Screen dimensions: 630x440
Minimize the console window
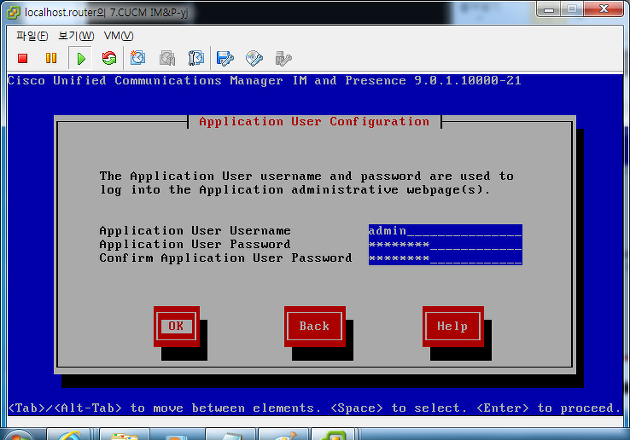pyautogui.click(x=549, y=9)
